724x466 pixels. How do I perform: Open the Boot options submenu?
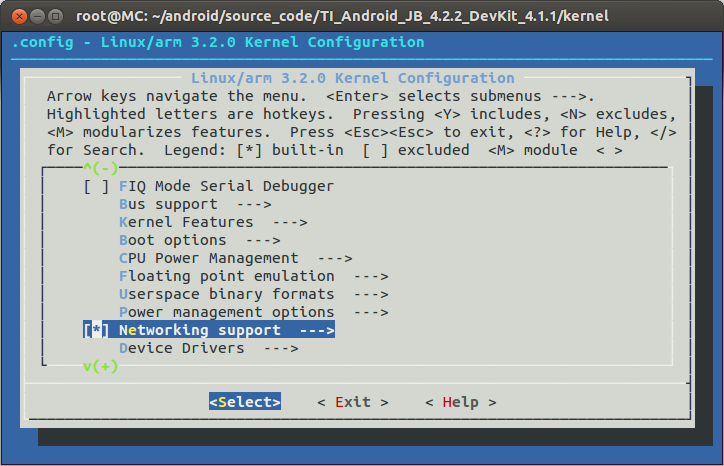tap(199, 241)
